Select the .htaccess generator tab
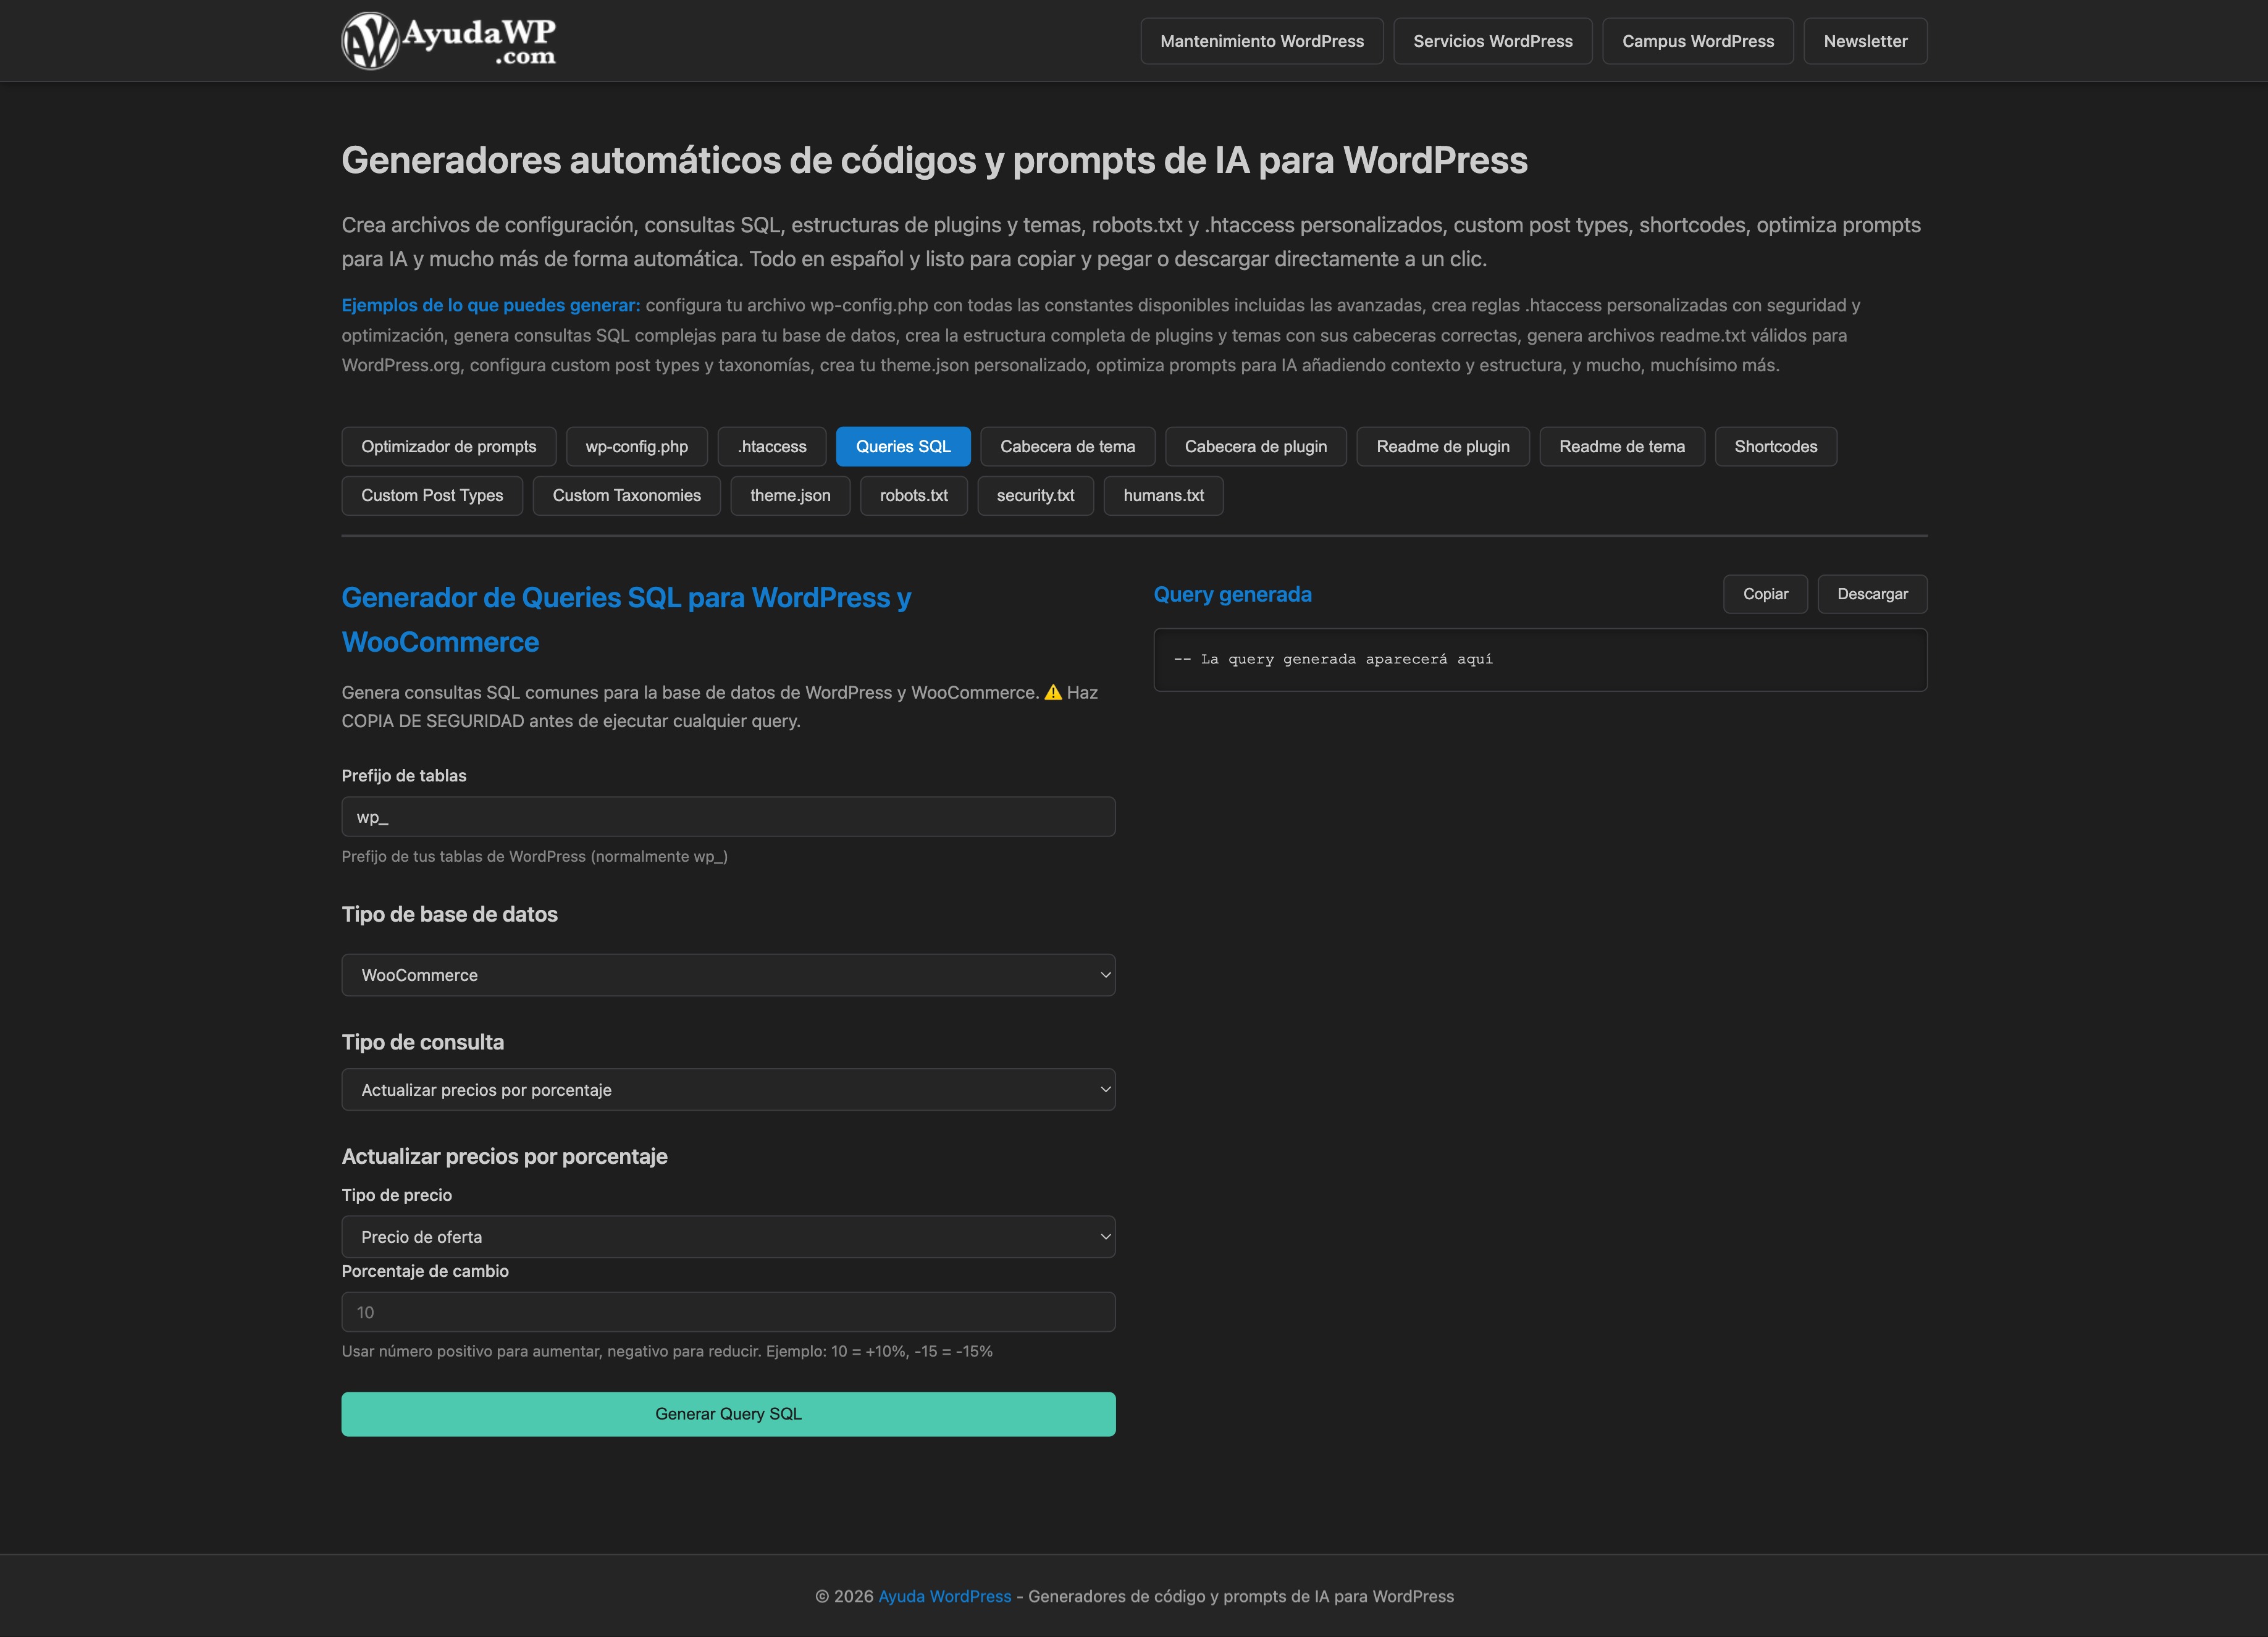This screenshot has height=1637, width=2268. (x=771, y=447)
